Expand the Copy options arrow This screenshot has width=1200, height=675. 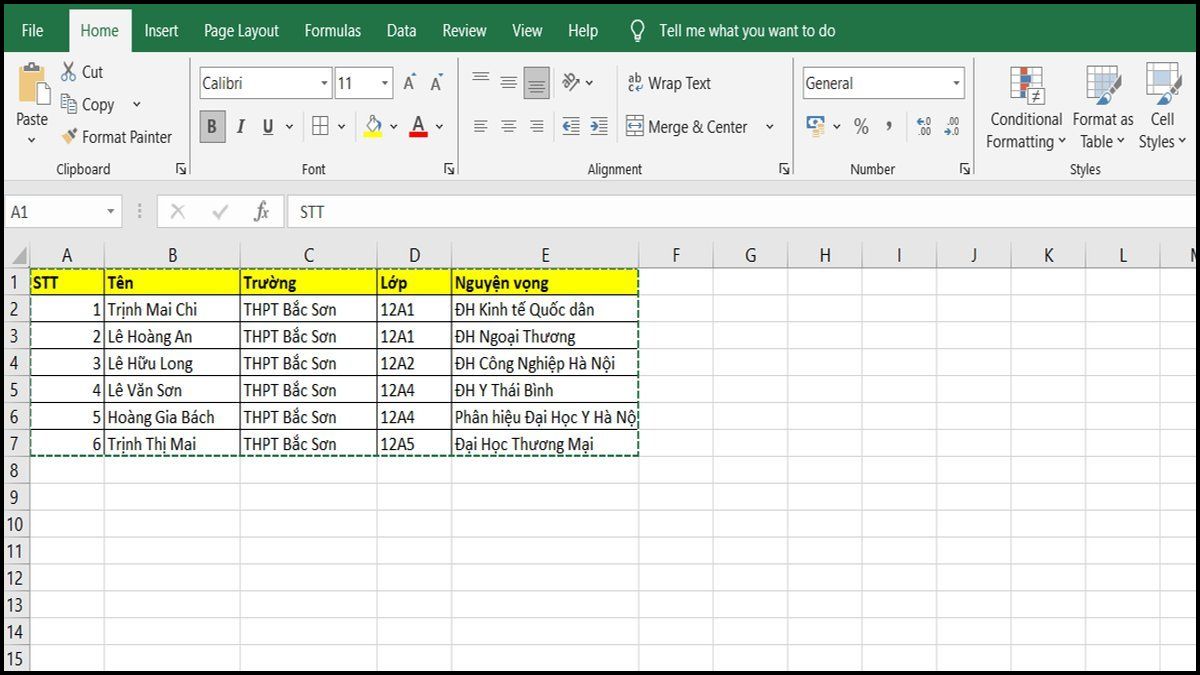click(x=137, y=104)
